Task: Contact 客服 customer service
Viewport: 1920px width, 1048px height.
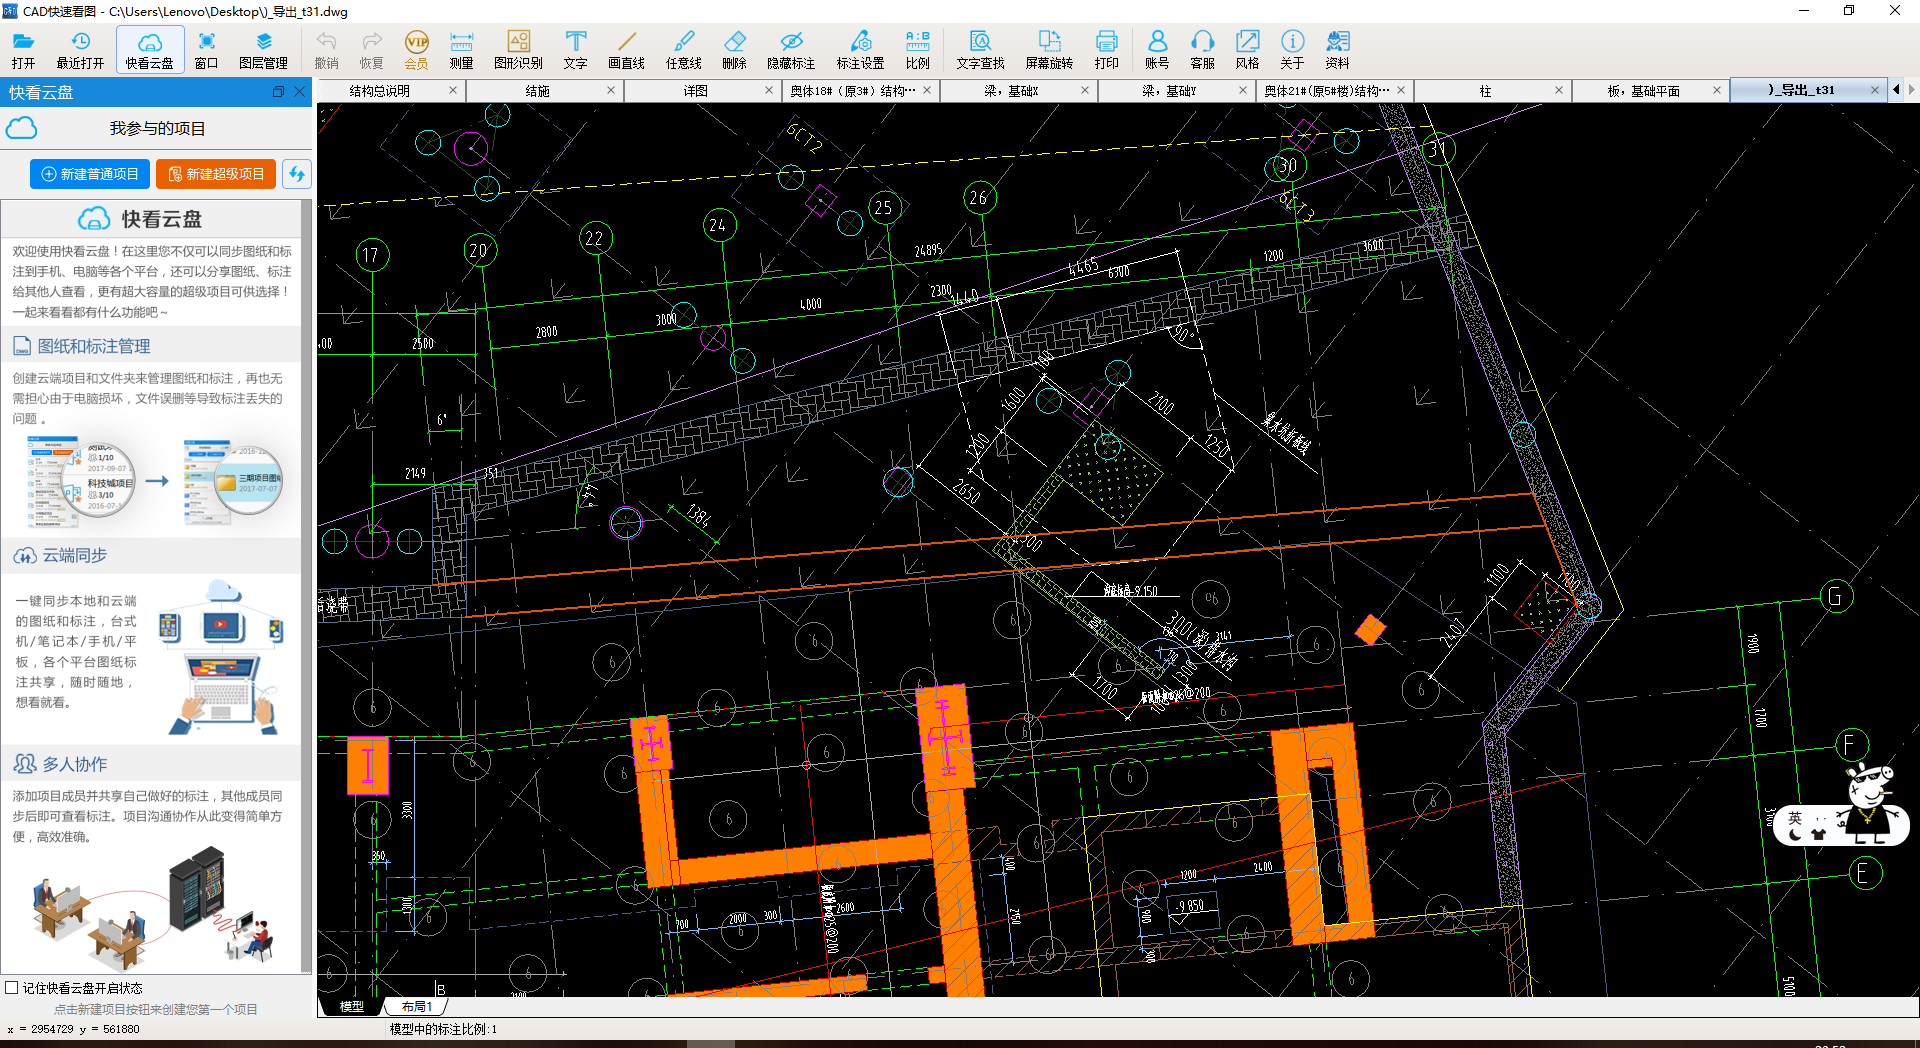Action: [1202, 49]
